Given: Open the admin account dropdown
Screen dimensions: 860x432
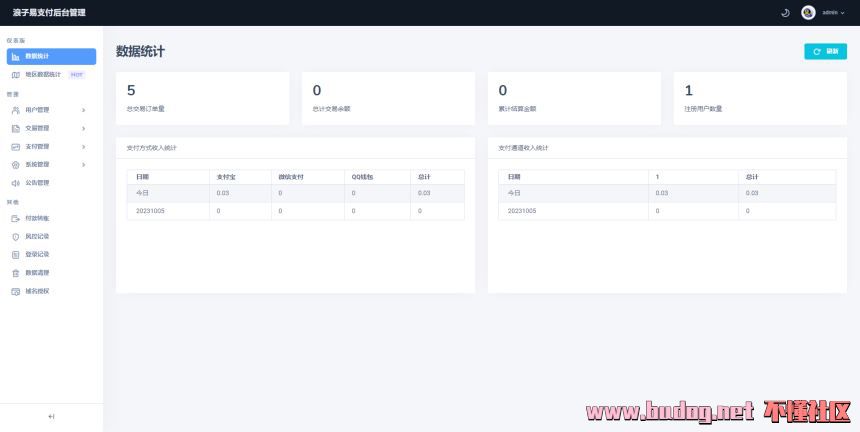Looking at the screenshot, I should point(833,13).
